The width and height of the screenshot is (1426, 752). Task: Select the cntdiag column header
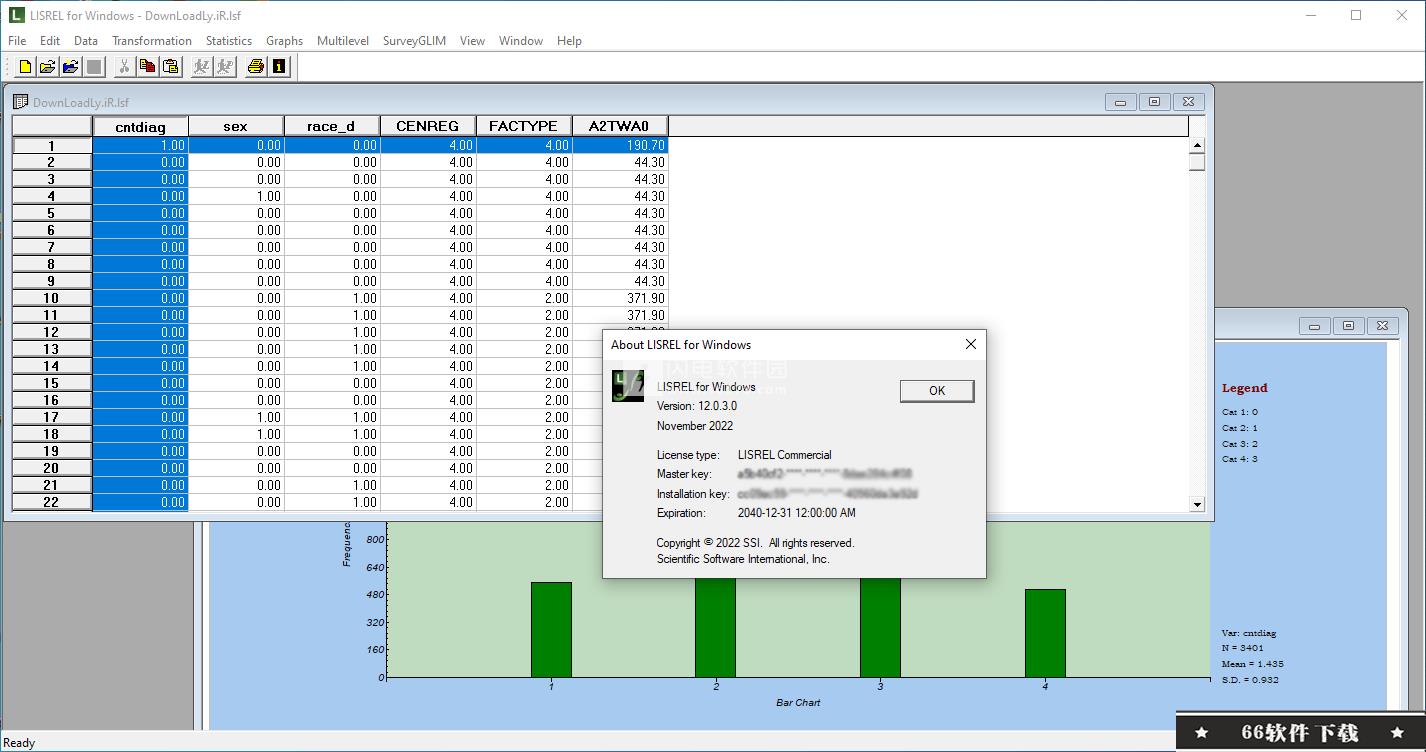[x=141, y=126]
